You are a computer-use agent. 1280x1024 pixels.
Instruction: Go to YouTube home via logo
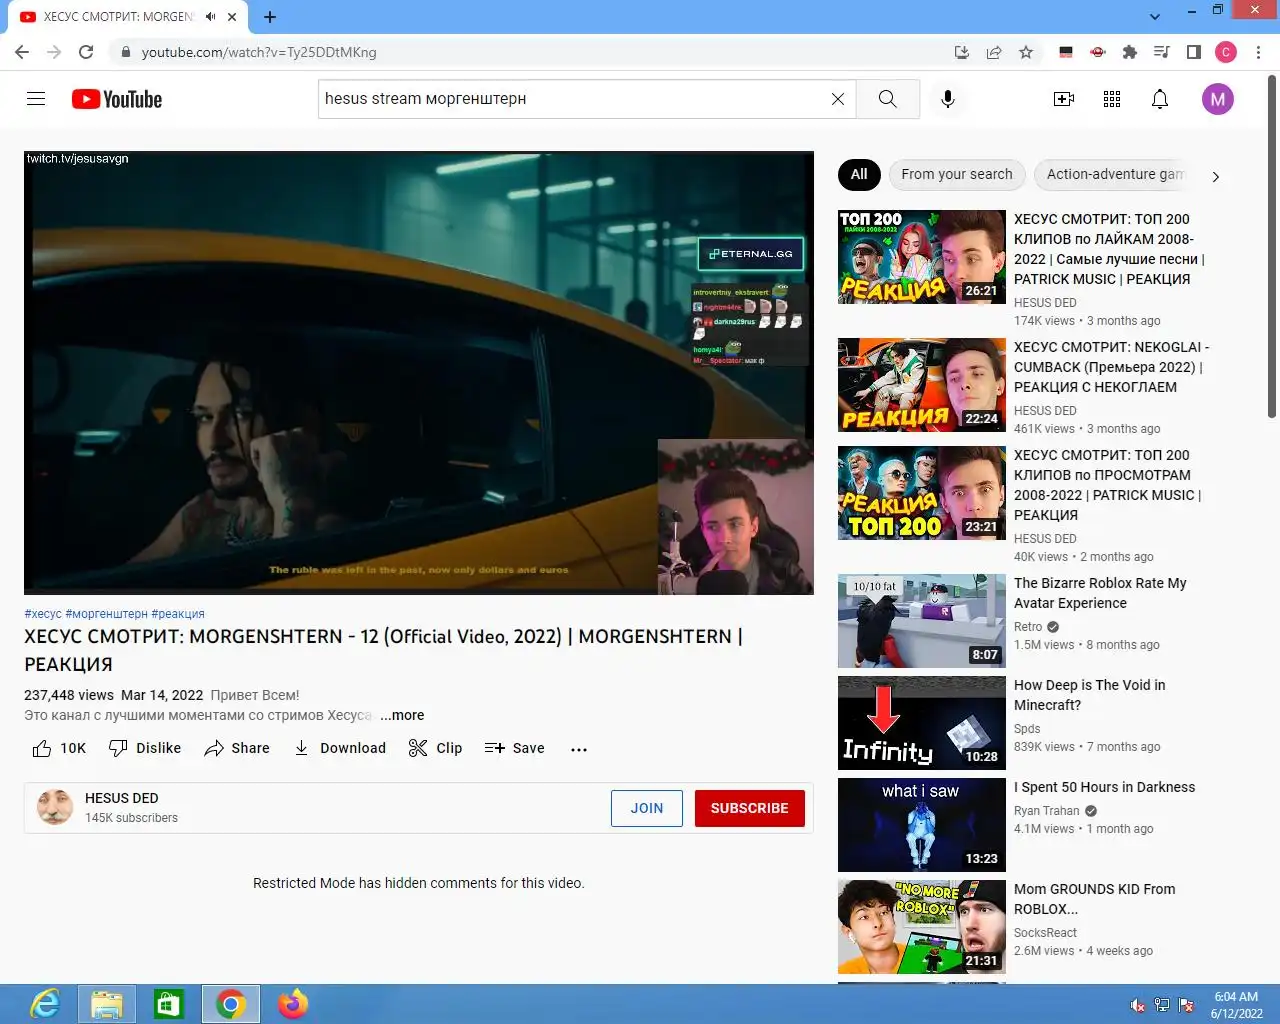coord(117,99)
